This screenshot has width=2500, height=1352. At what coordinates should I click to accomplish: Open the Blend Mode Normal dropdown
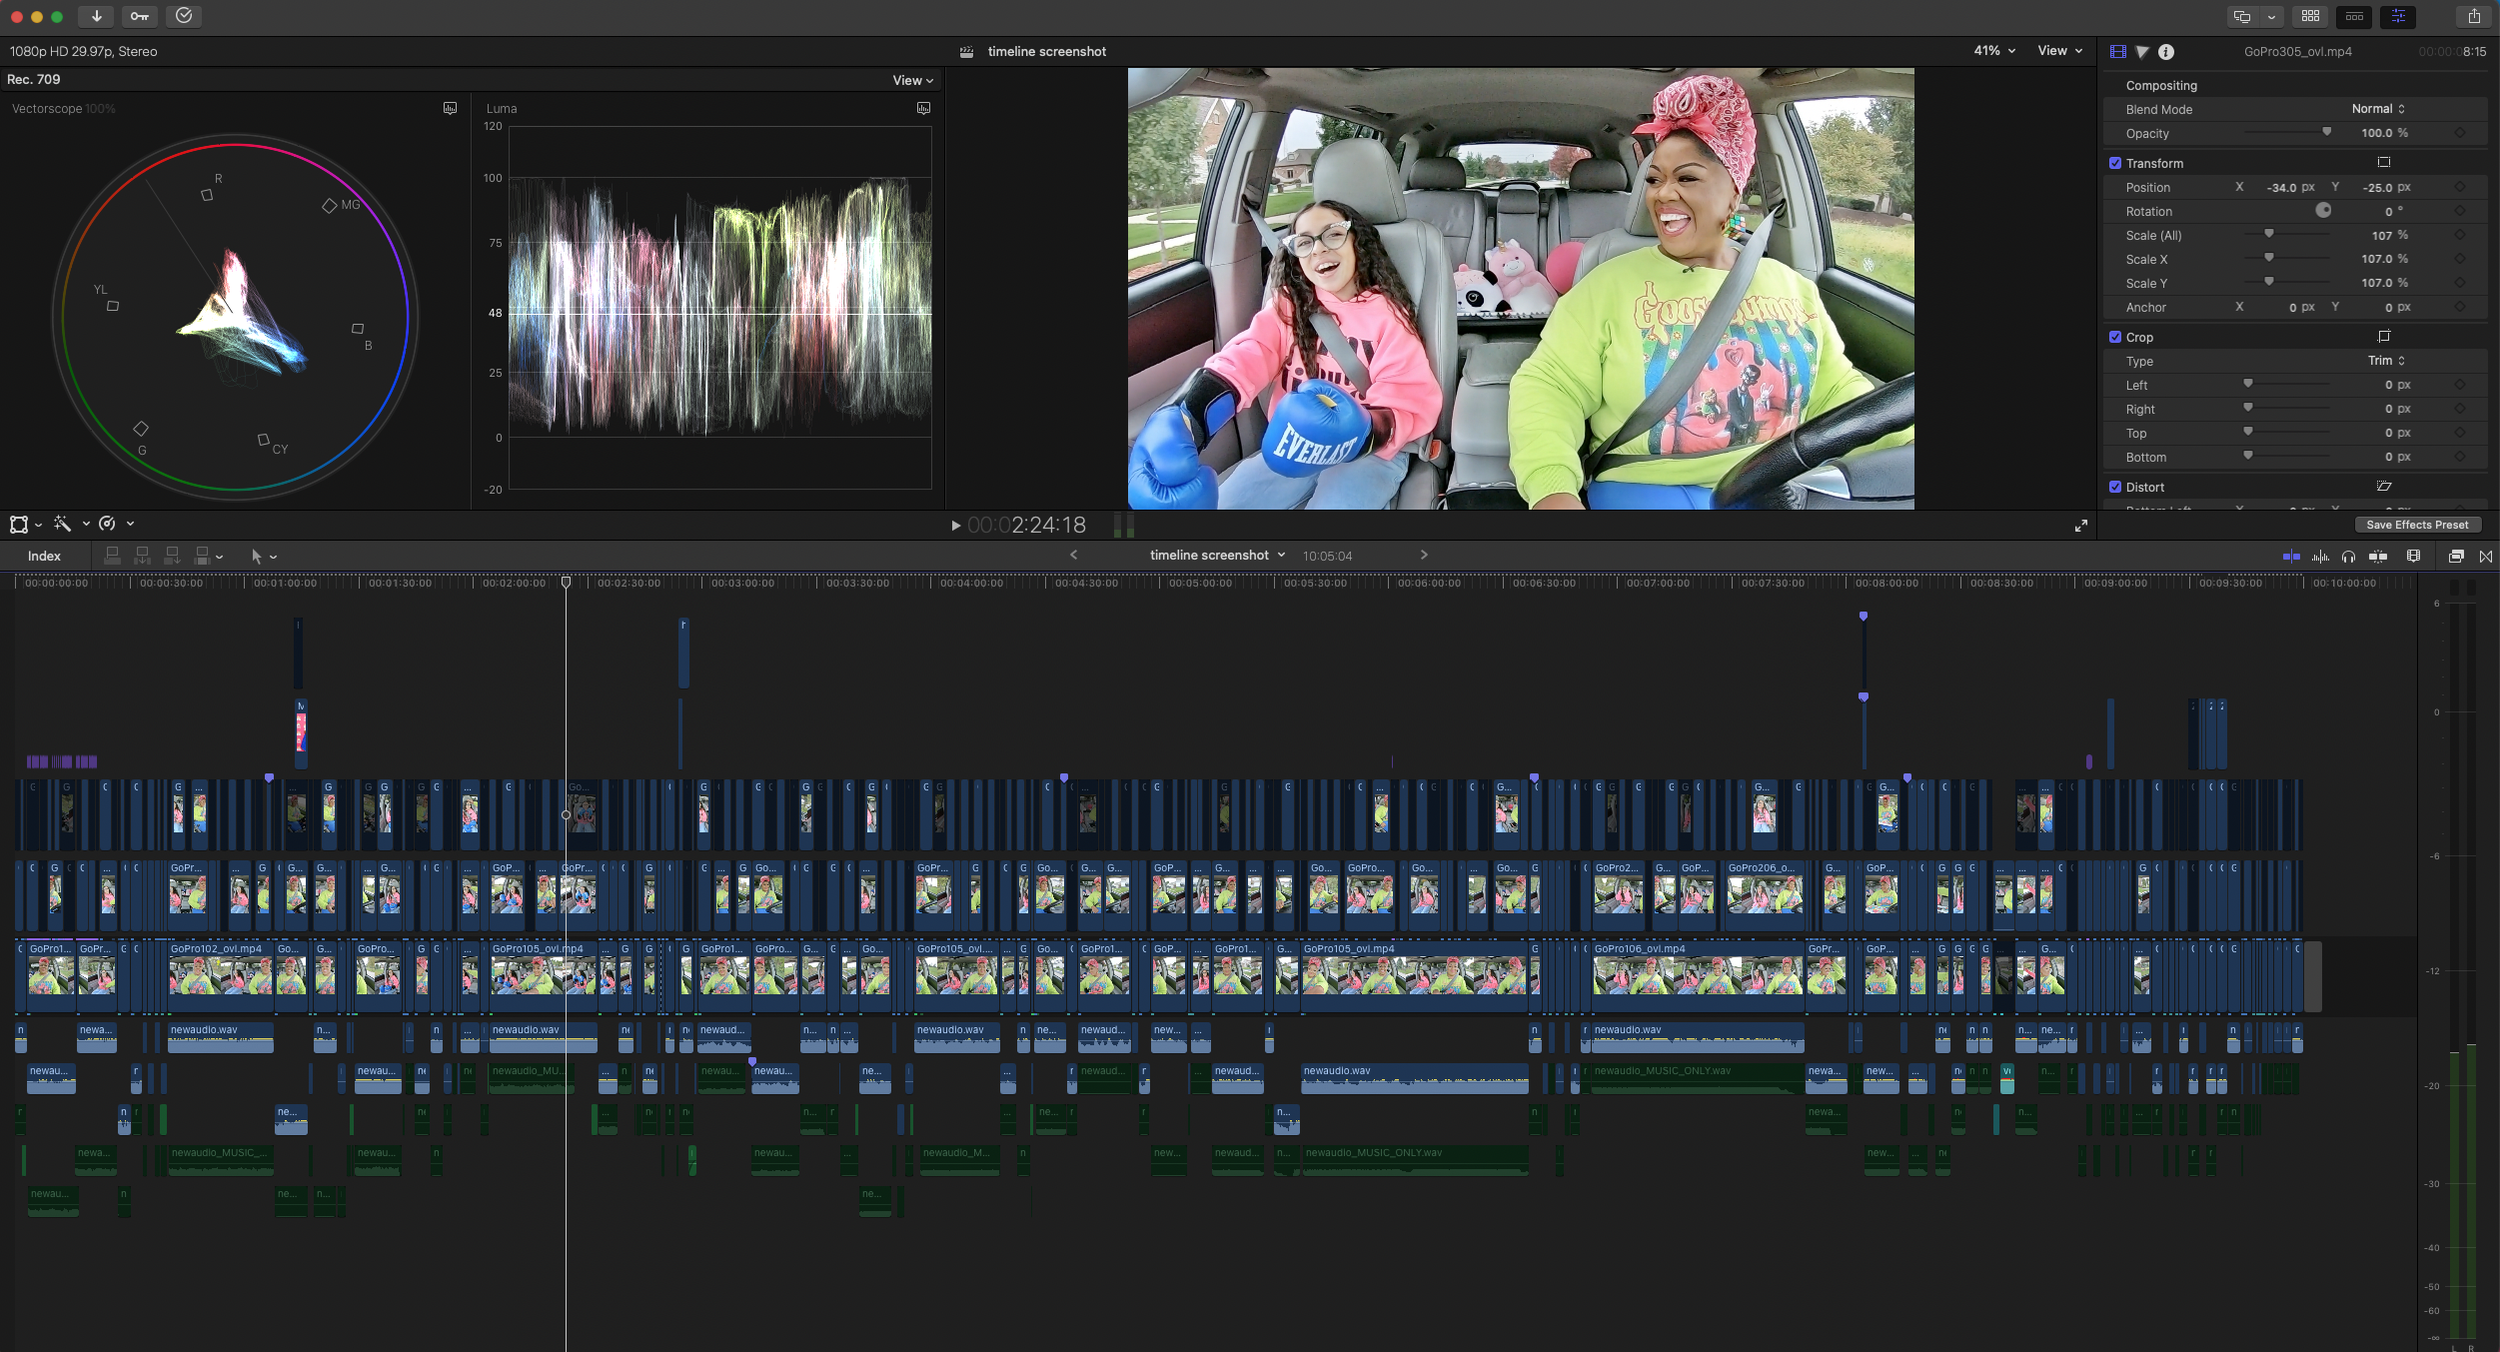pos(2378,109)
